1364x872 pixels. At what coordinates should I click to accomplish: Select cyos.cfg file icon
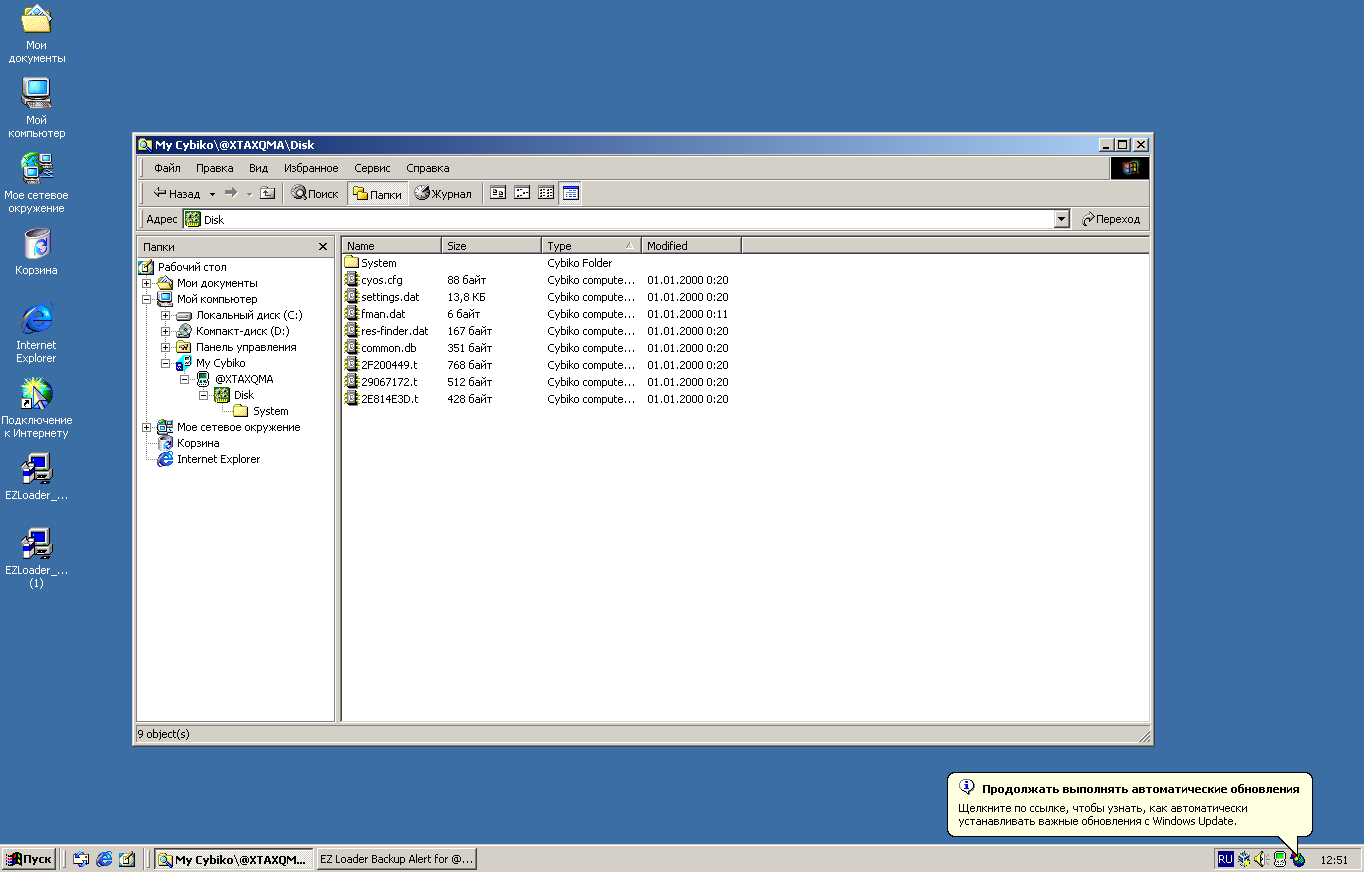(x=351, y=280)
